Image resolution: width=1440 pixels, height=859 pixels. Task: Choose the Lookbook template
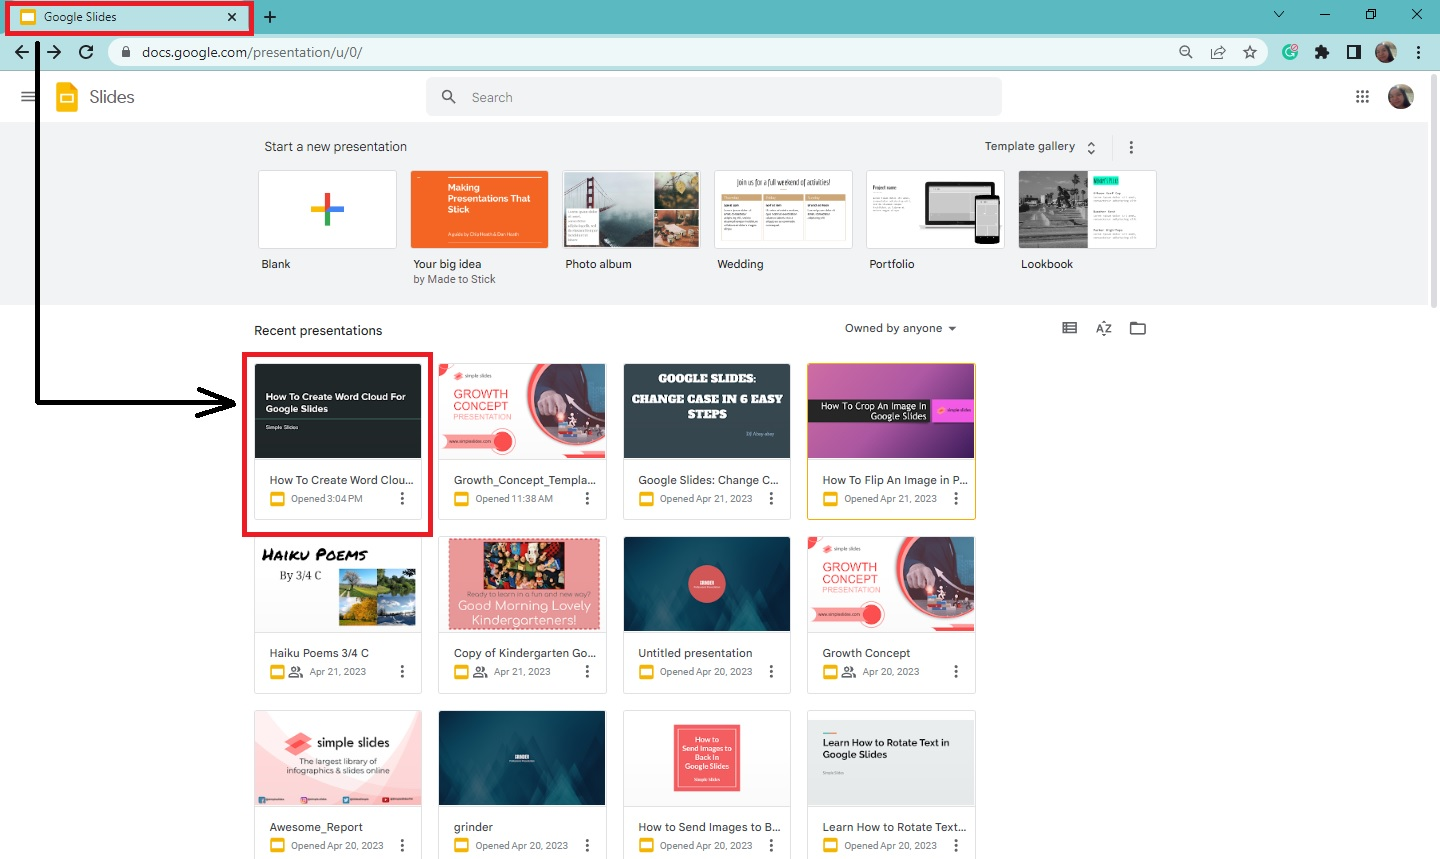[x=1087, y=209]
